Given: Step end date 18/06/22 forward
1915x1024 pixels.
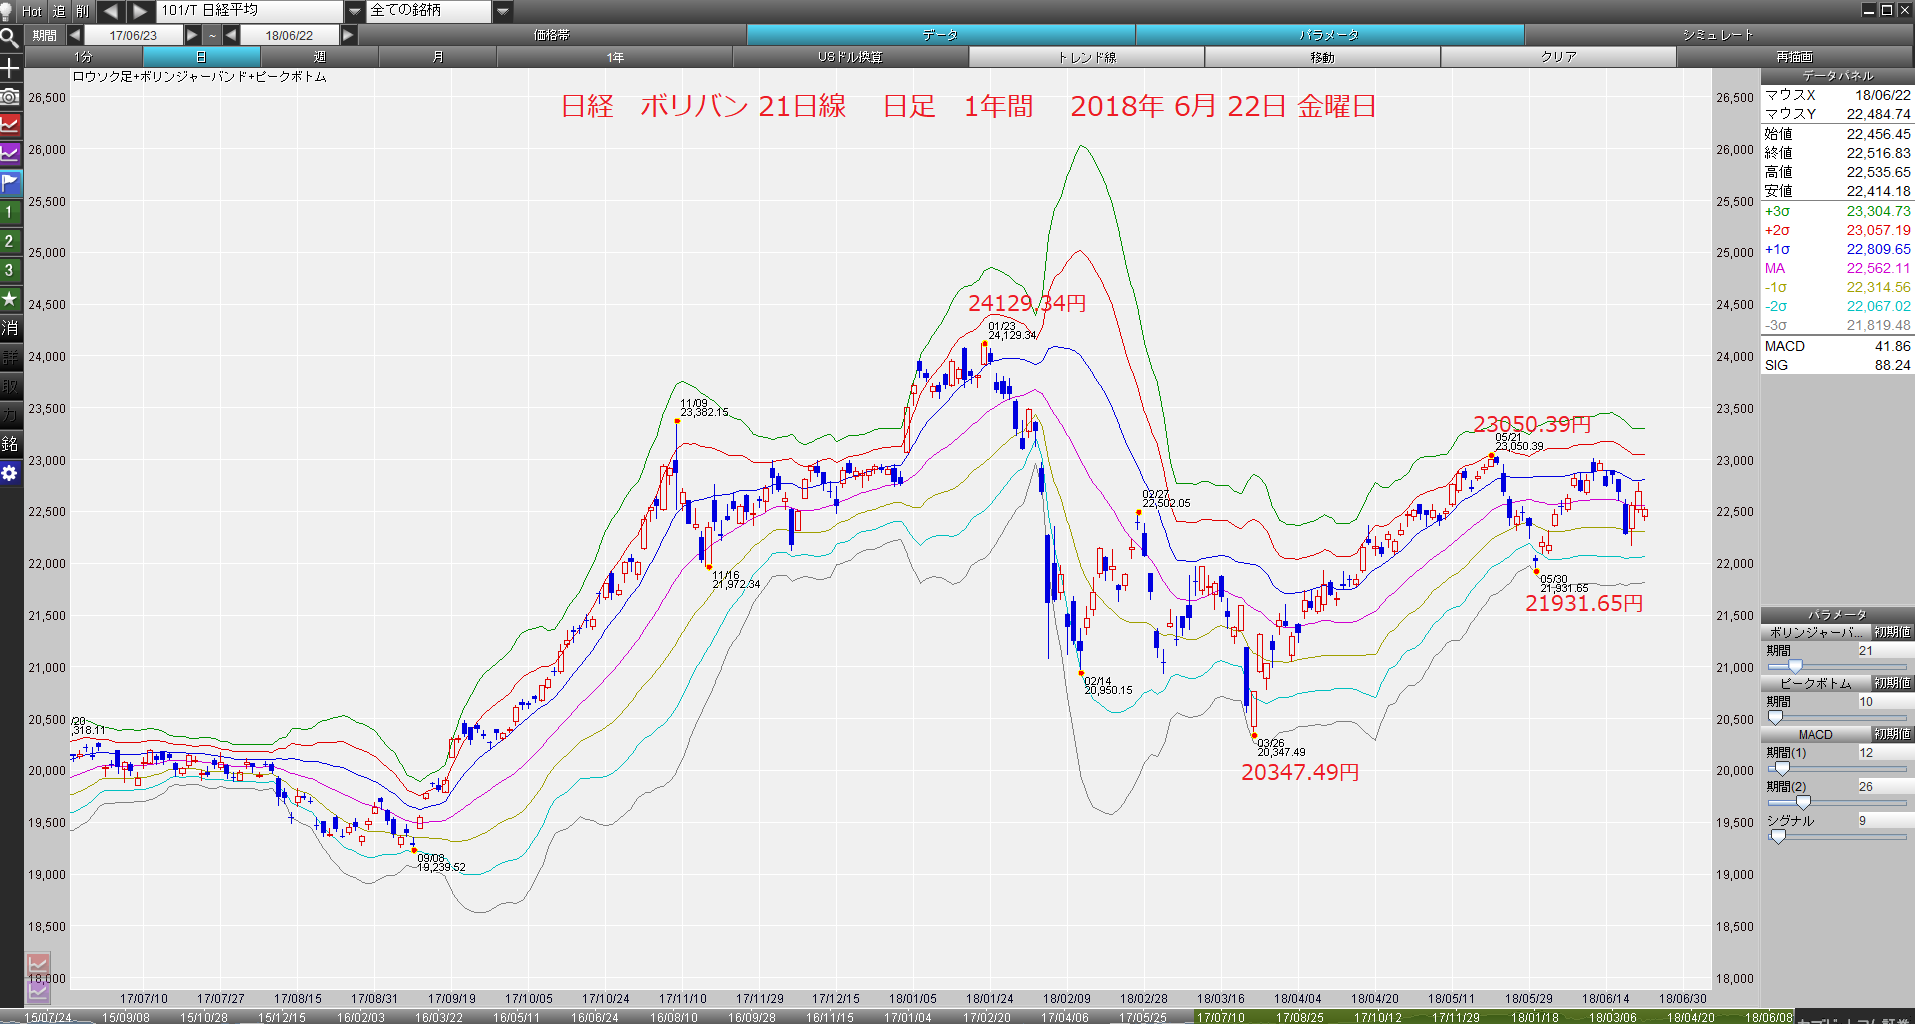Looking at the screenshot, I should 348,35.
